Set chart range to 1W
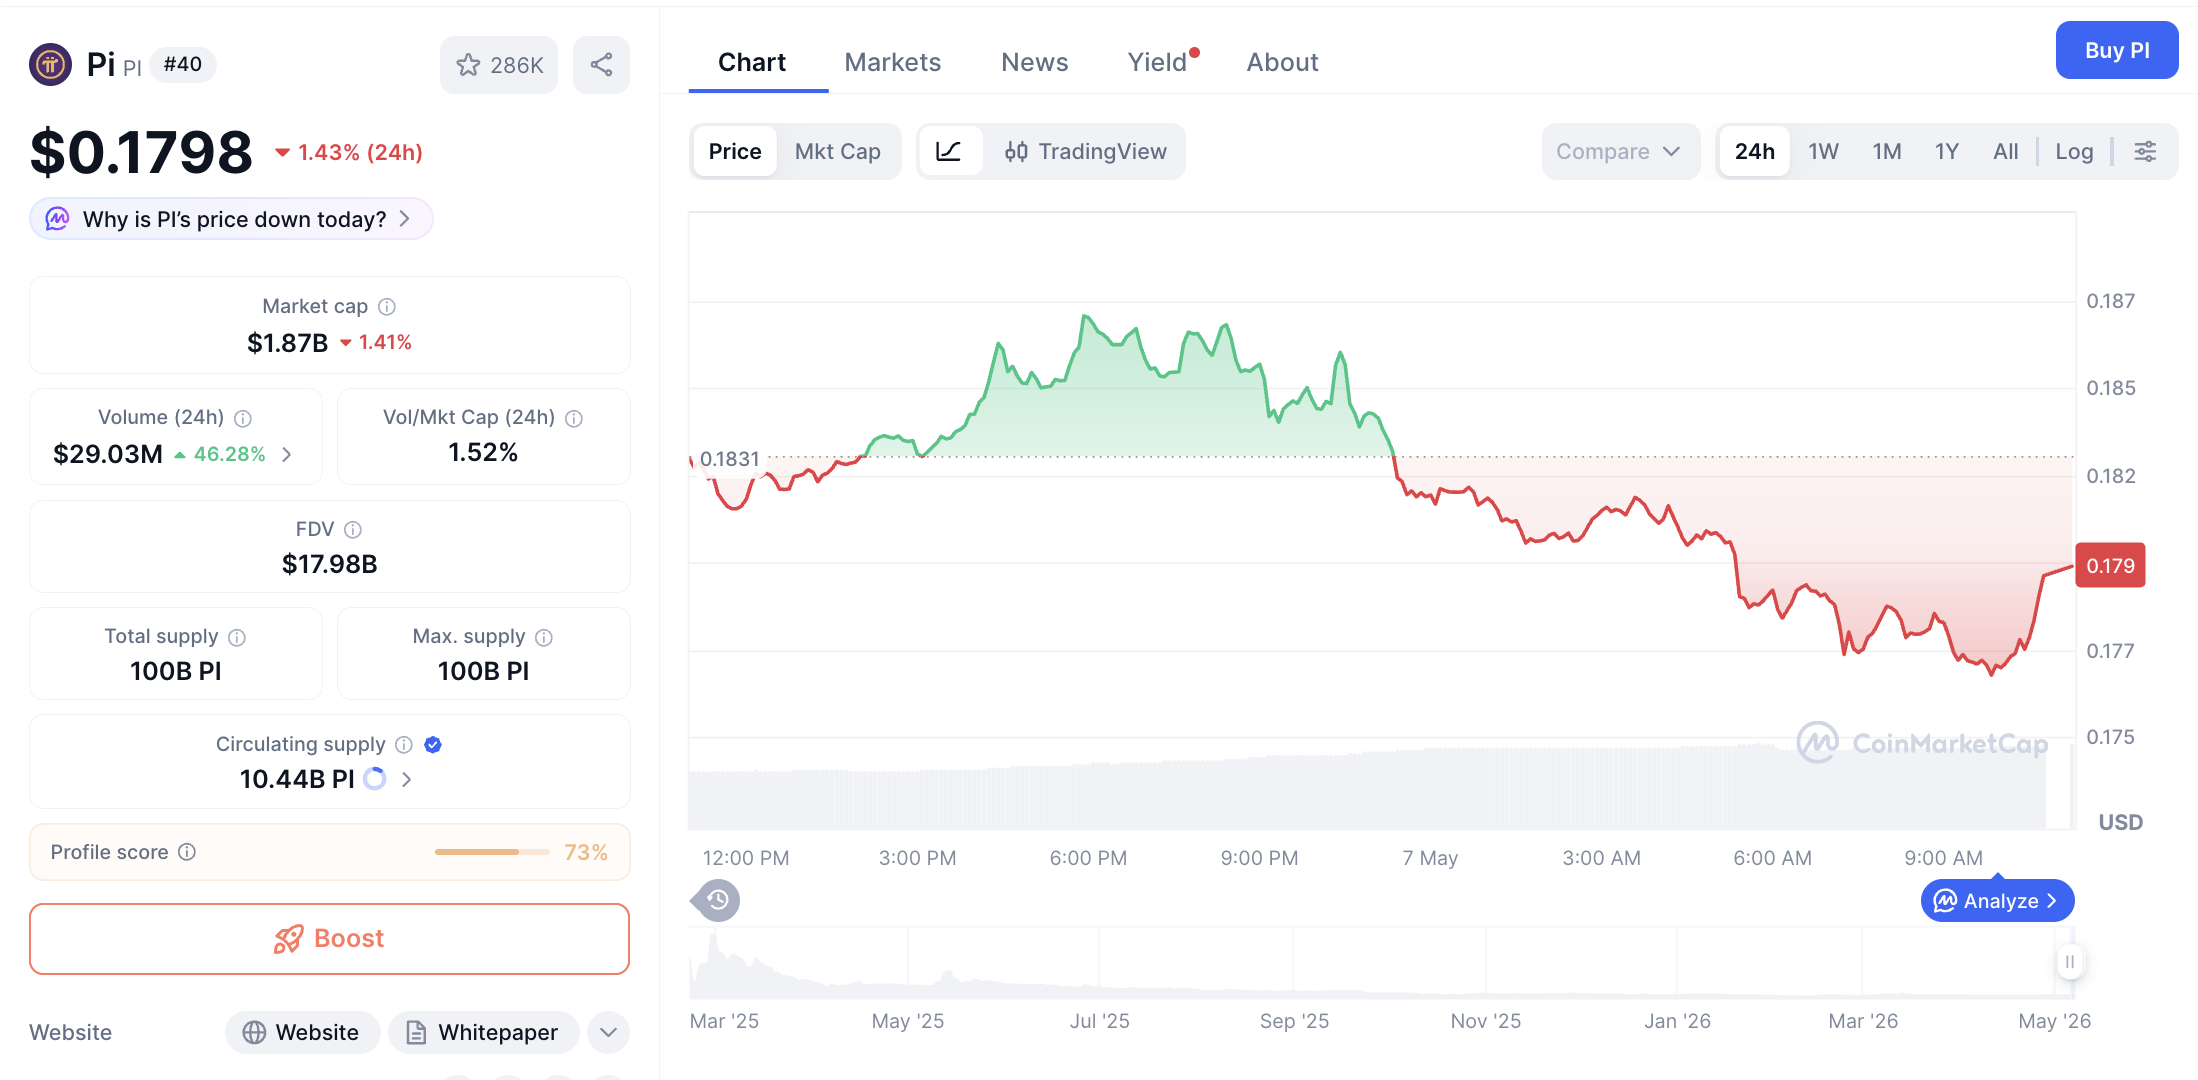The width and height of the screenshot is (2198, 1080). [1823, 152]
